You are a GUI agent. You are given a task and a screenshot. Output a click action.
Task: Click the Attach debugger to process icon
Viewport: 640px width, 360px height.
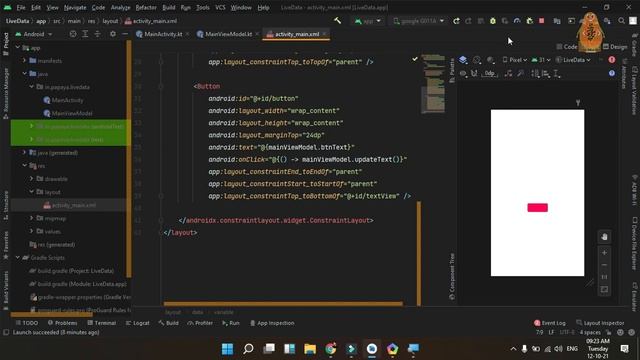coord(529,21)
